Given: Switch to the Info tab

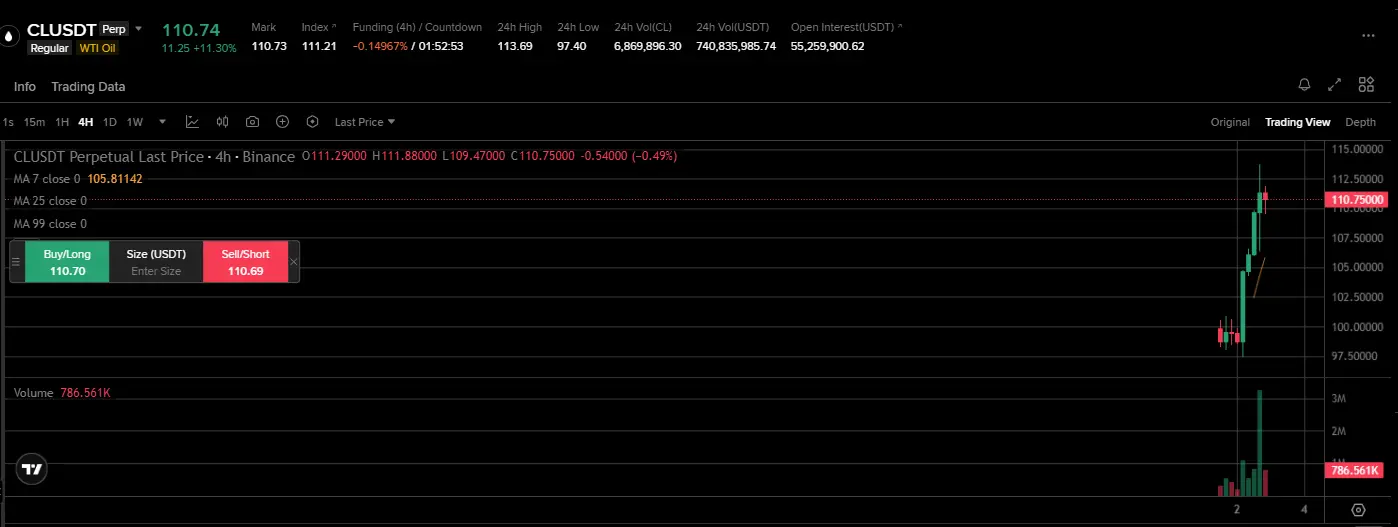Looking at the screenshot, I should [25, 87].
